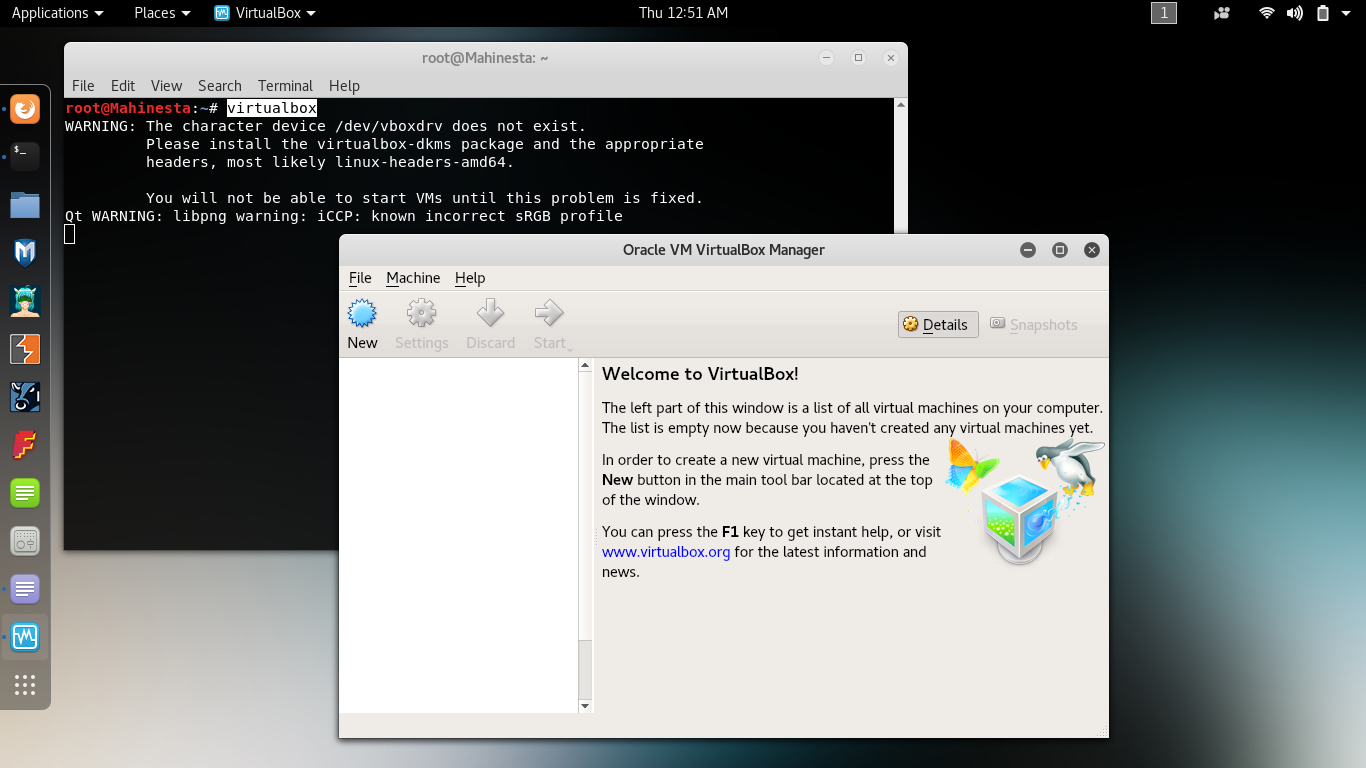Create a new VM with New button
The height and width of the screenshot is (768, 1366).
click(x=362, y=325)
